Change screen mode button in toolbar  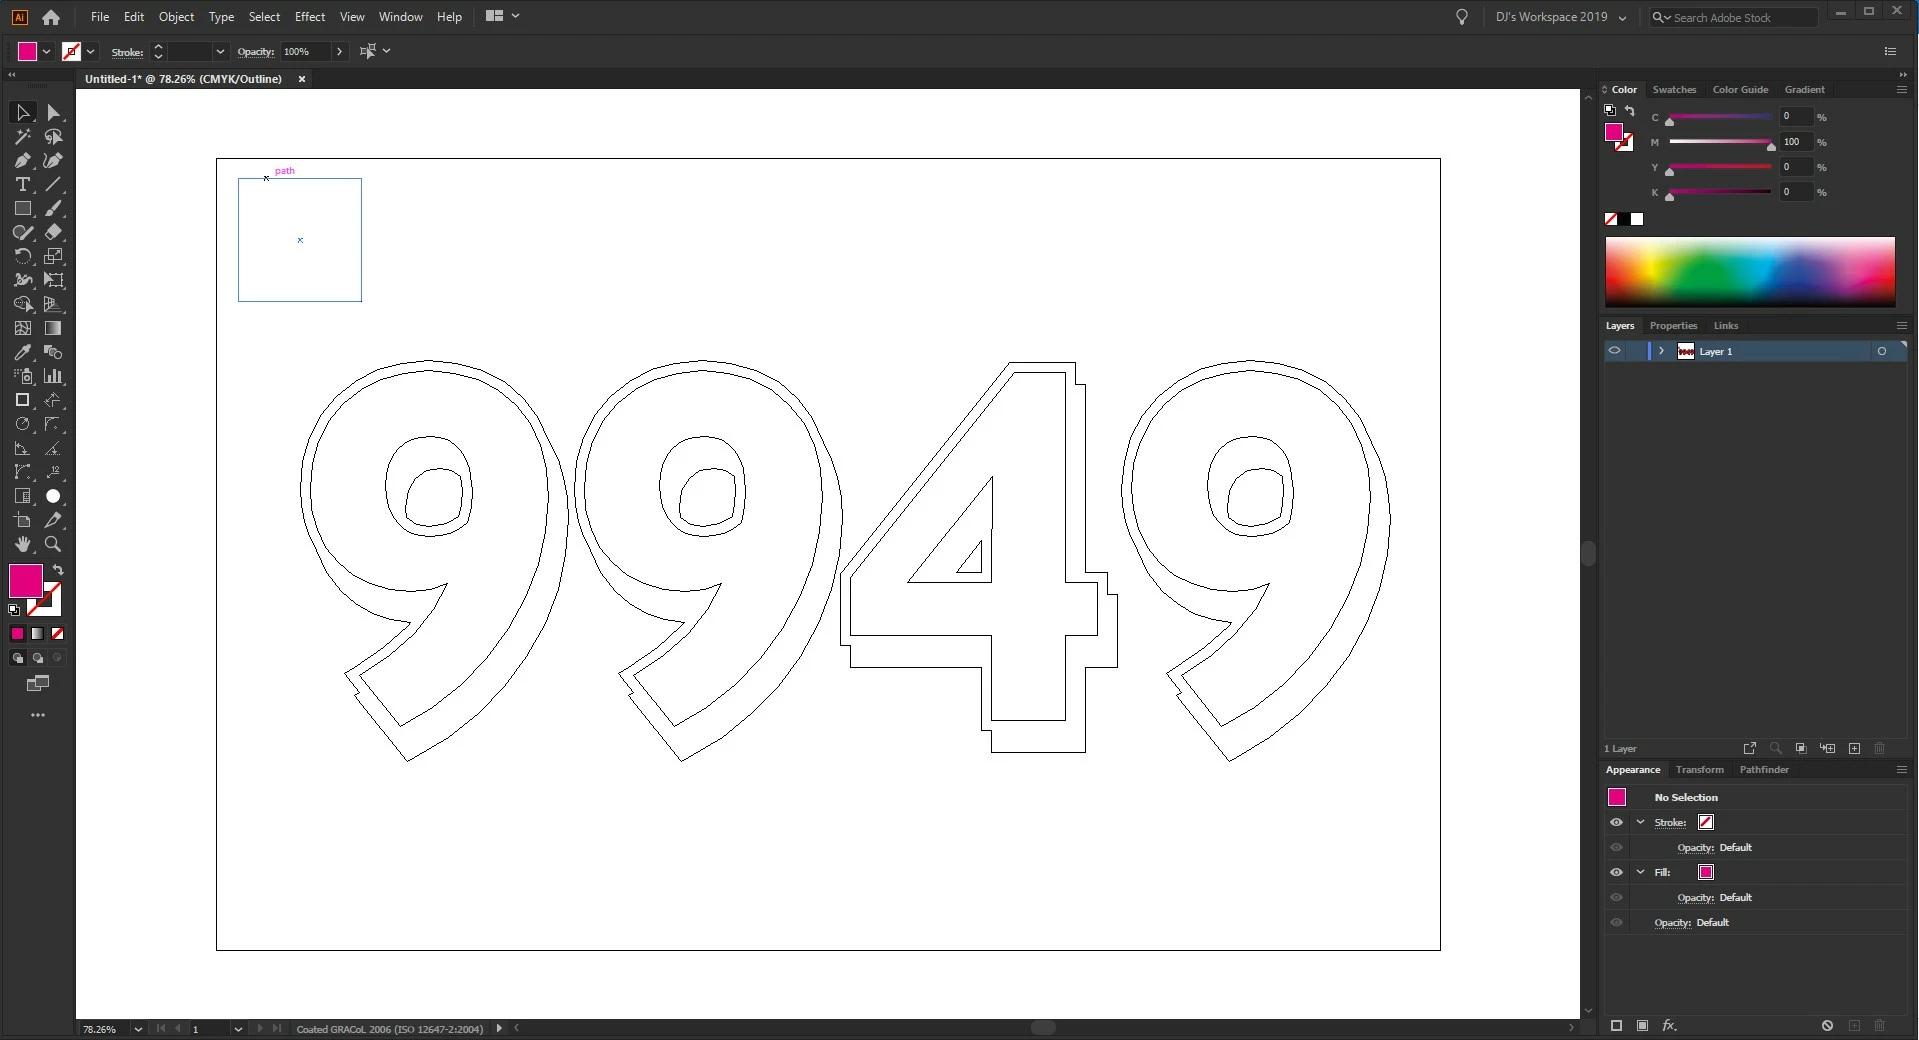click(38, 684)
